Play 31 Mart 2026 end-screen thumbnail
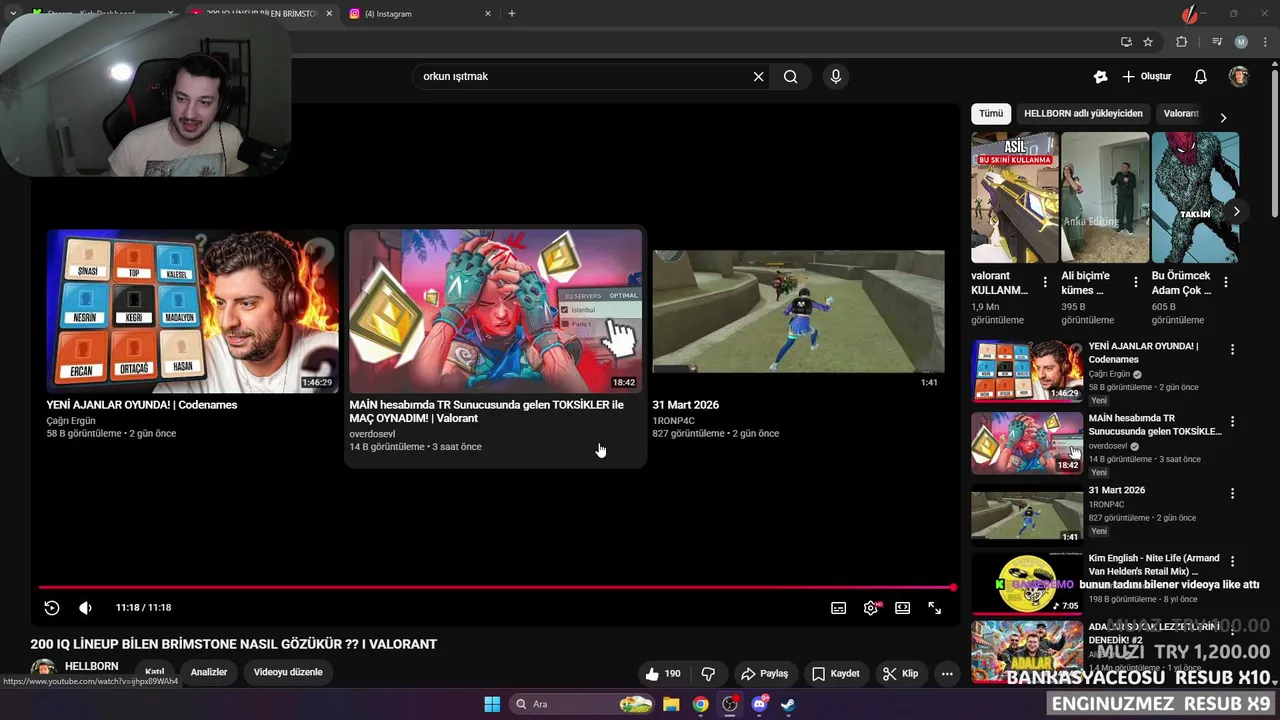This screenshot has width=1280, height=720. [798, 311]
